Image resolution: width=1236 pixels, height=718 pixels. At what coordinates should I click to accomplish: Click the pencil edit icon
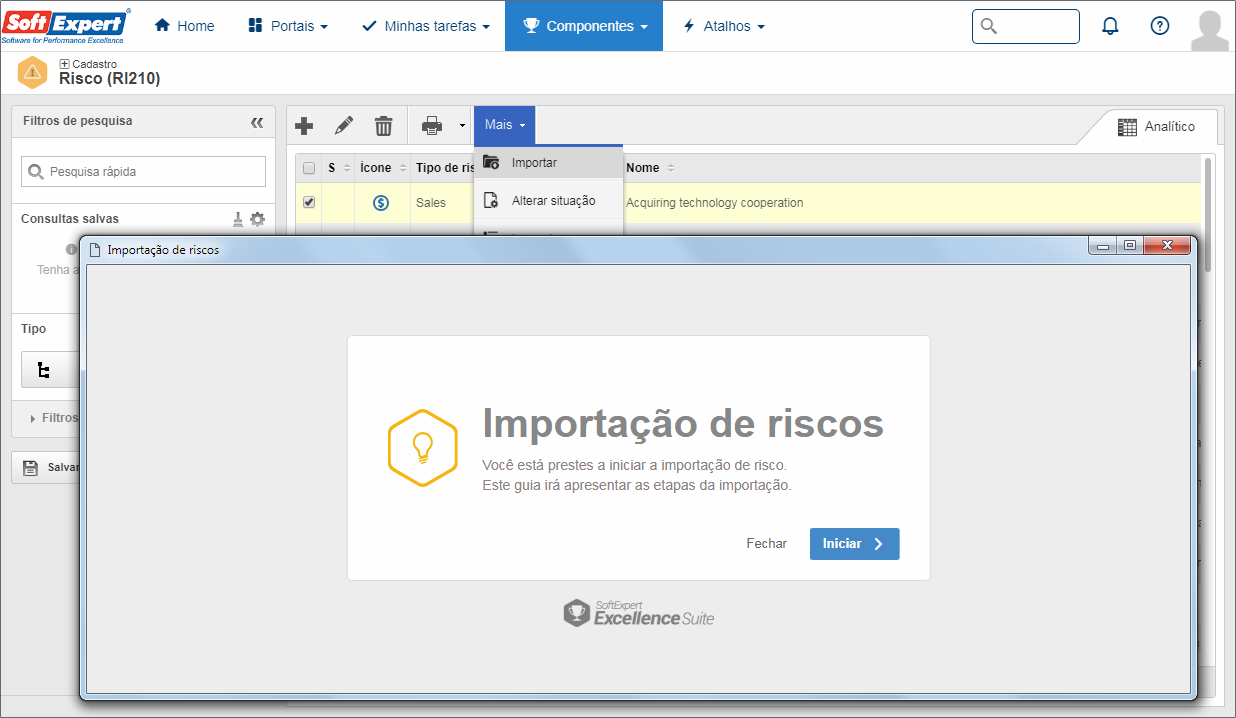344,125
